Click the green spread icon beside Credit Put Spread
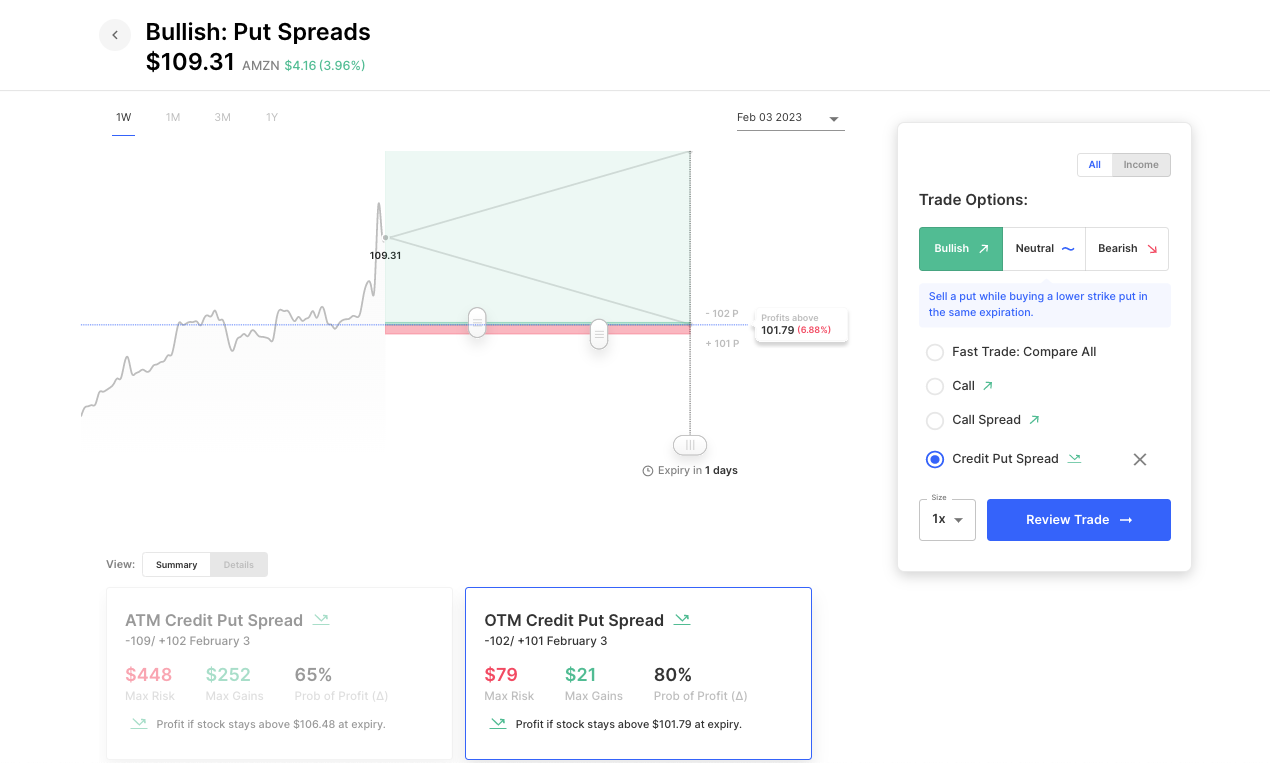The image size is (1270, 763). (1074, 458)
